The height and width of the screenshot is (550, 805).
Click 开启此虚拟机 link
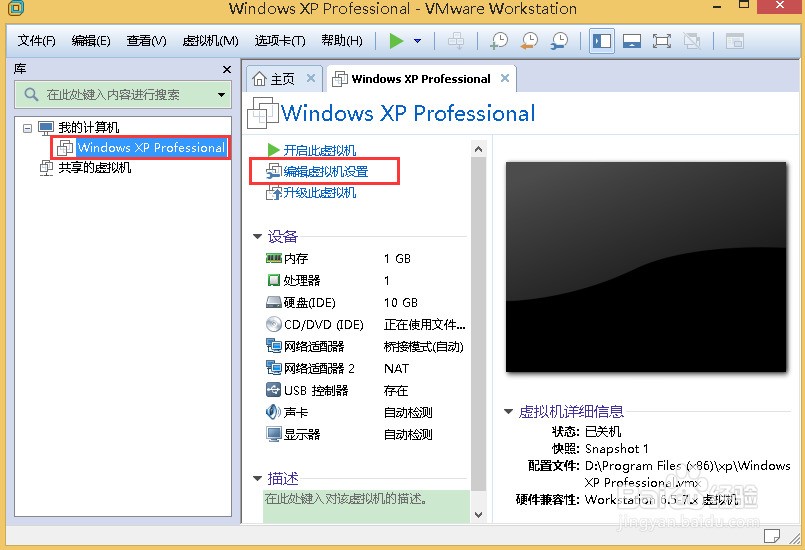[x=319, y=150]
